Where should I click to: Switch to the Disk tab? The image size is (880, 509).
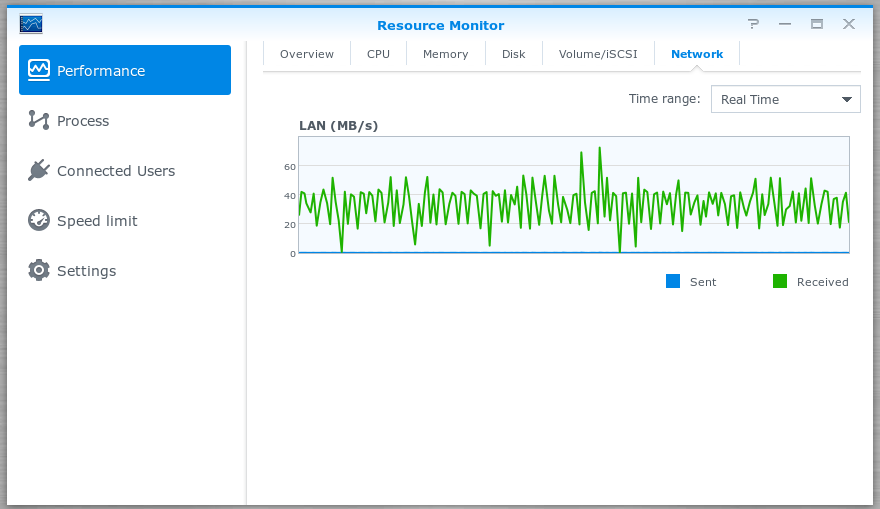click(x=514, y=54)
